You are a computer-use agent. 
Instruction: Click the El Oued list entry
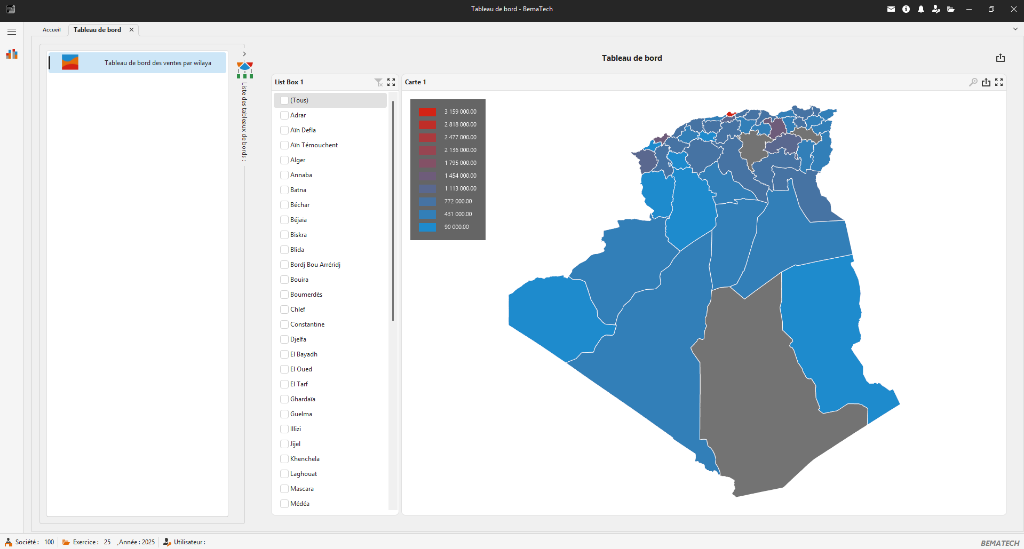click(301, 369)
